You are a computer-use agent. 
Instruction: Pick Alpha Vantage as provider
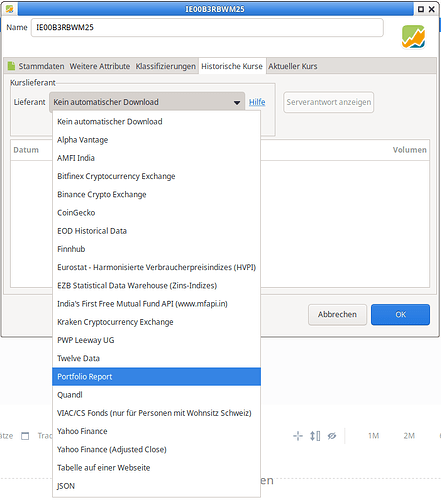(x=156, y=140)
